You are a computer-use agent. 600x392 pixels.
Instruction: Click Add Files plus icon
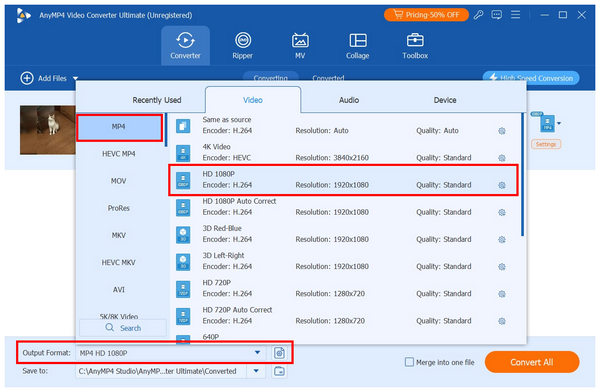tap(27, 78)
